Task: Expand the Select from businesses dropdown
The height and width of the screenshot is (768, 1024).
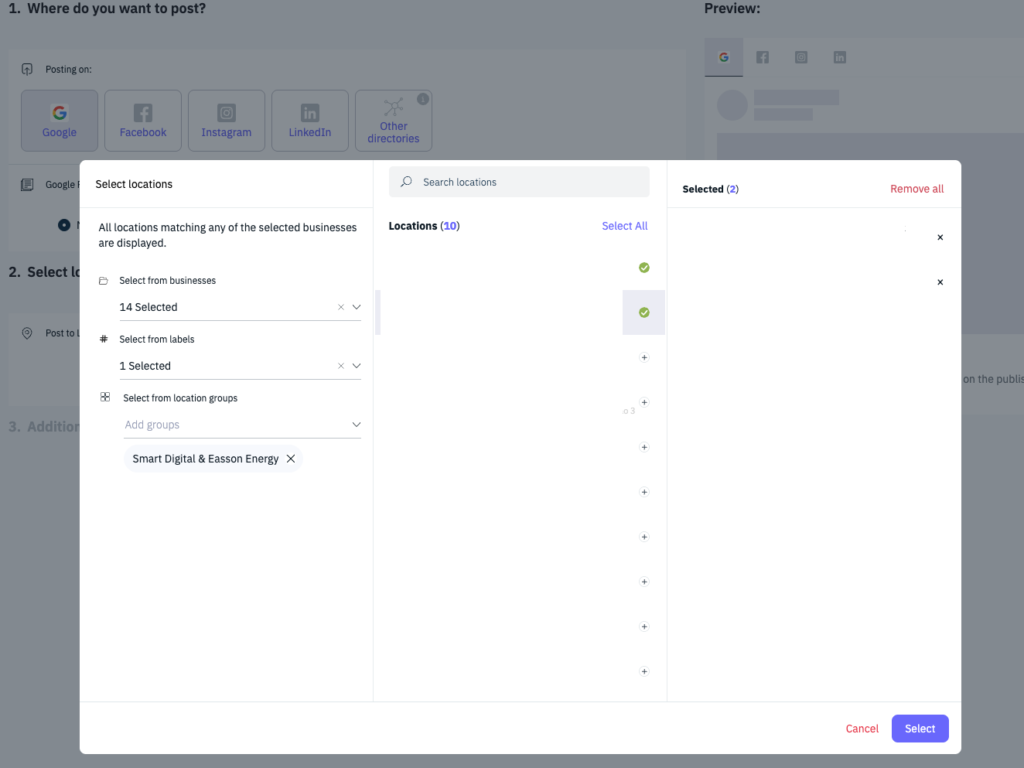Action: (356, 308)
